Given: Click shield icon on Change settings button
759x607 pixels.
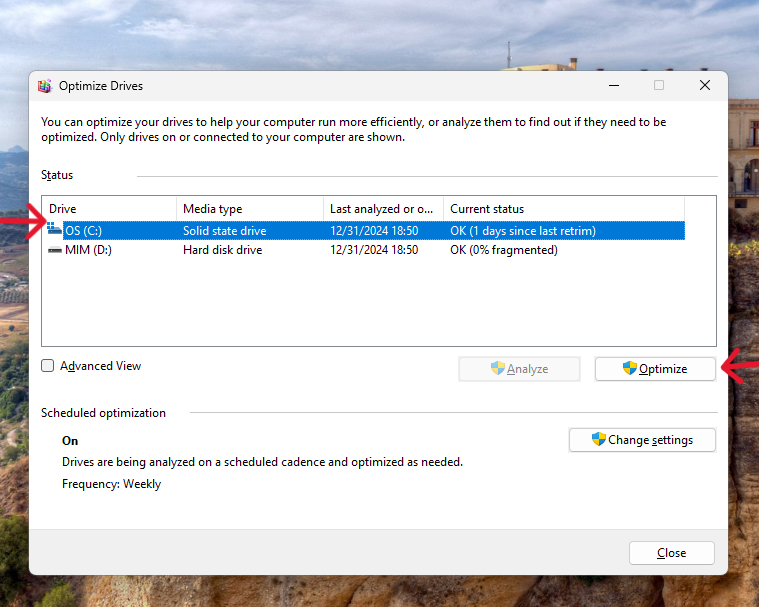Looking at the screenshot, I should [598, 439].
